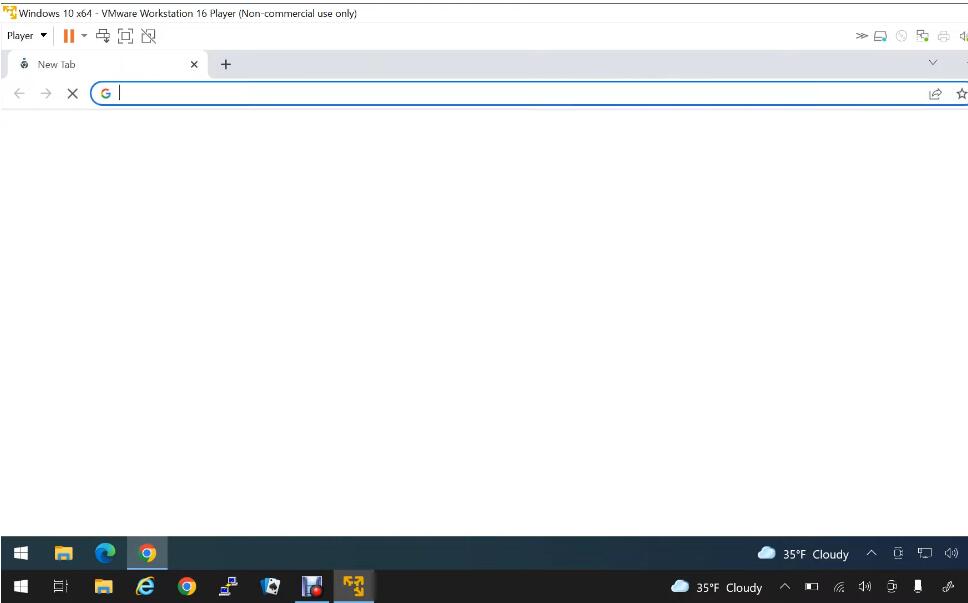Open guest weather widget 35°F Cloudy
968x603 pixels.
point(803,554)
